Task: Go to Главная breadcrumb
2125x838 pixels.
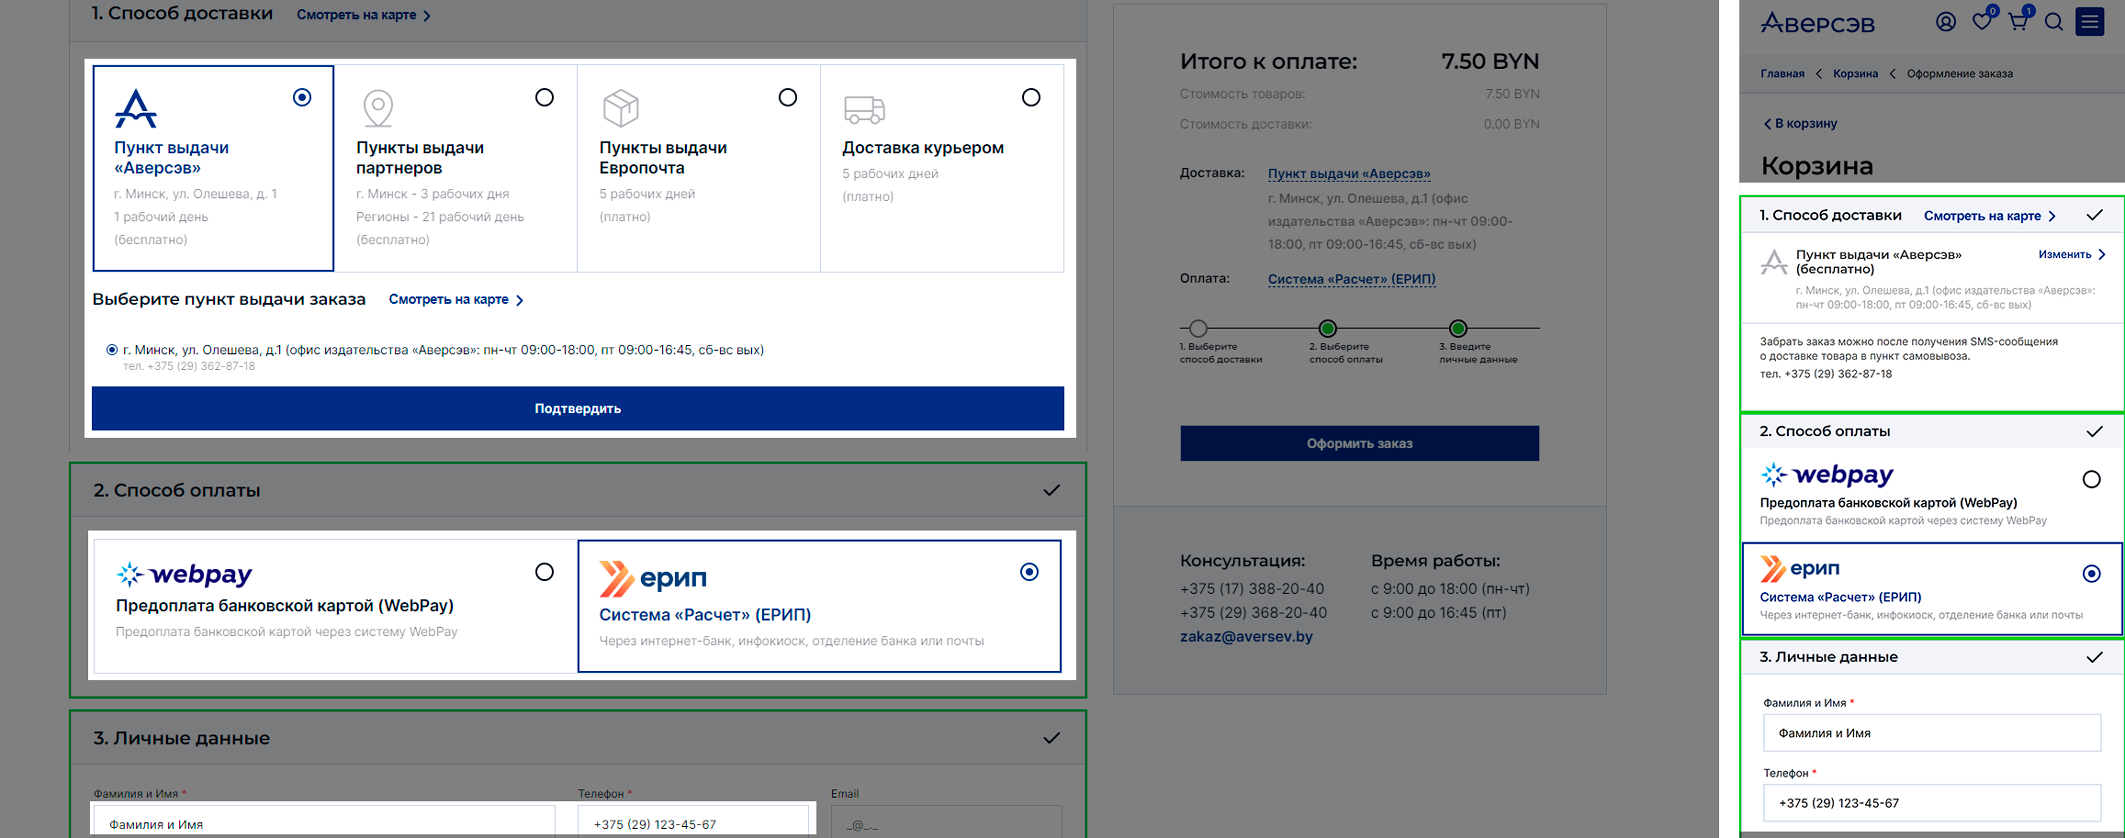Action: point(1782,74)
